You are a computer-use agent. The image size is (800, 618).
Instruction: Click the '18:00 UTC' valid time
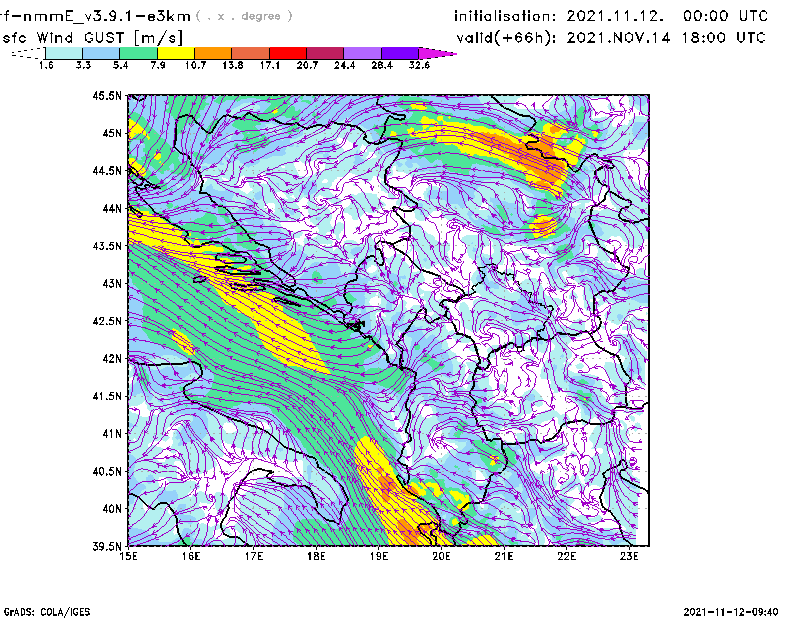coord(723,38)
